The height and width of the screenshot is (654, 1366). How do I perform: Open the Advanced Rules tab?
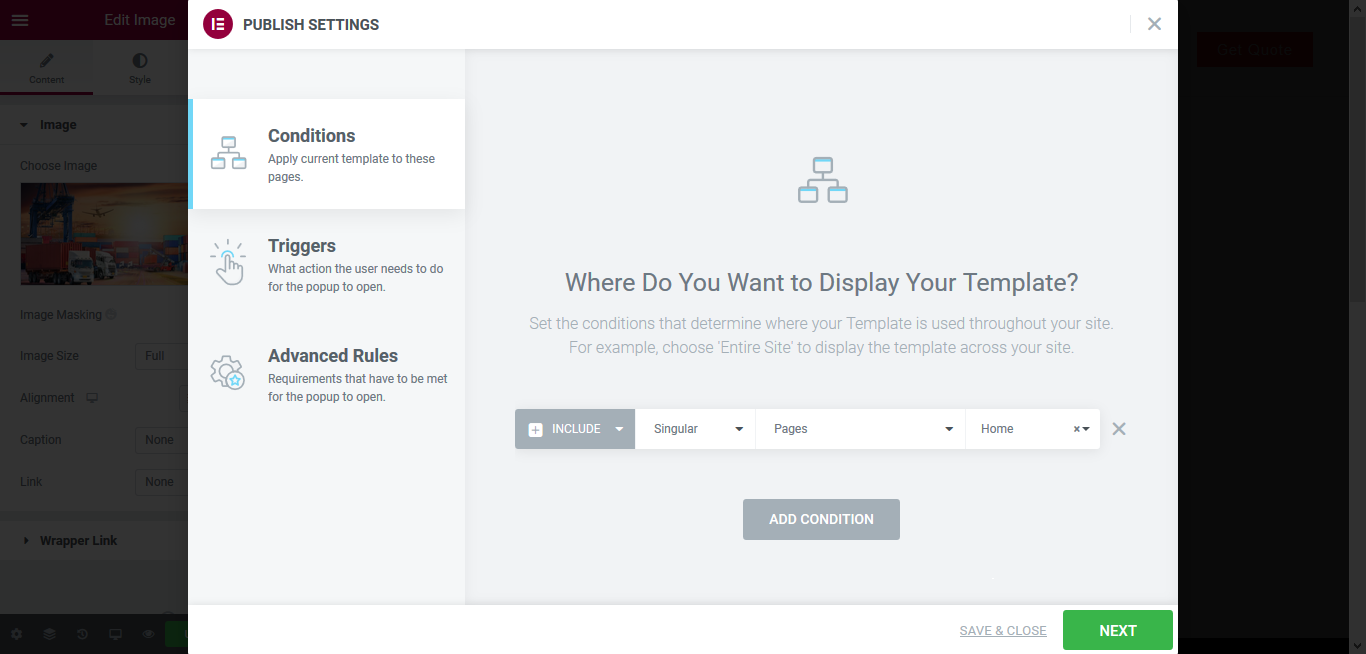pyautogui.click(x=327, y=374)
